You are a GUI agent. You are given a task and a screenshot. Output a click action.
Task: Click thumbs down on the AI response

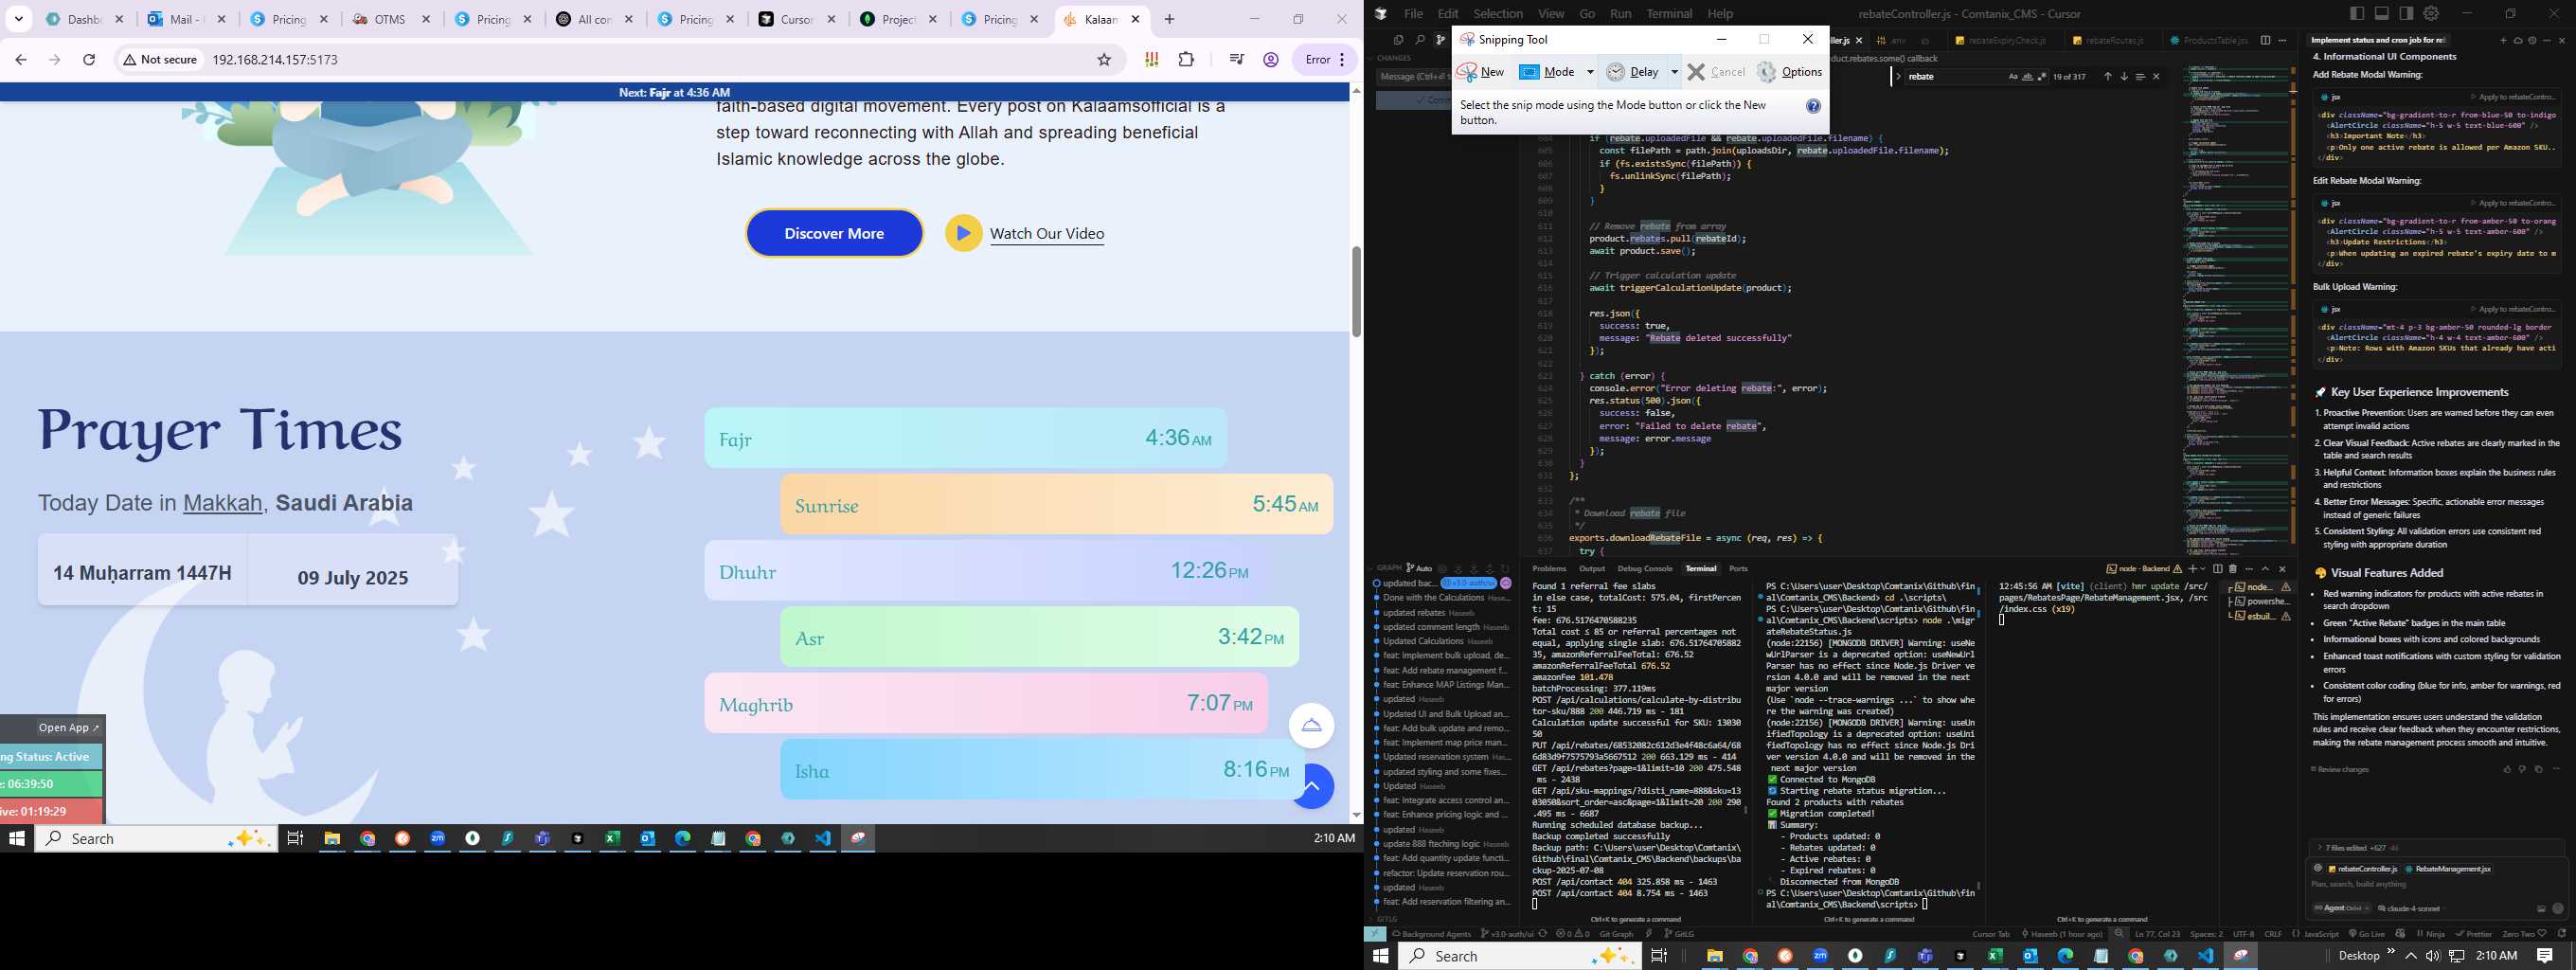2522,769
